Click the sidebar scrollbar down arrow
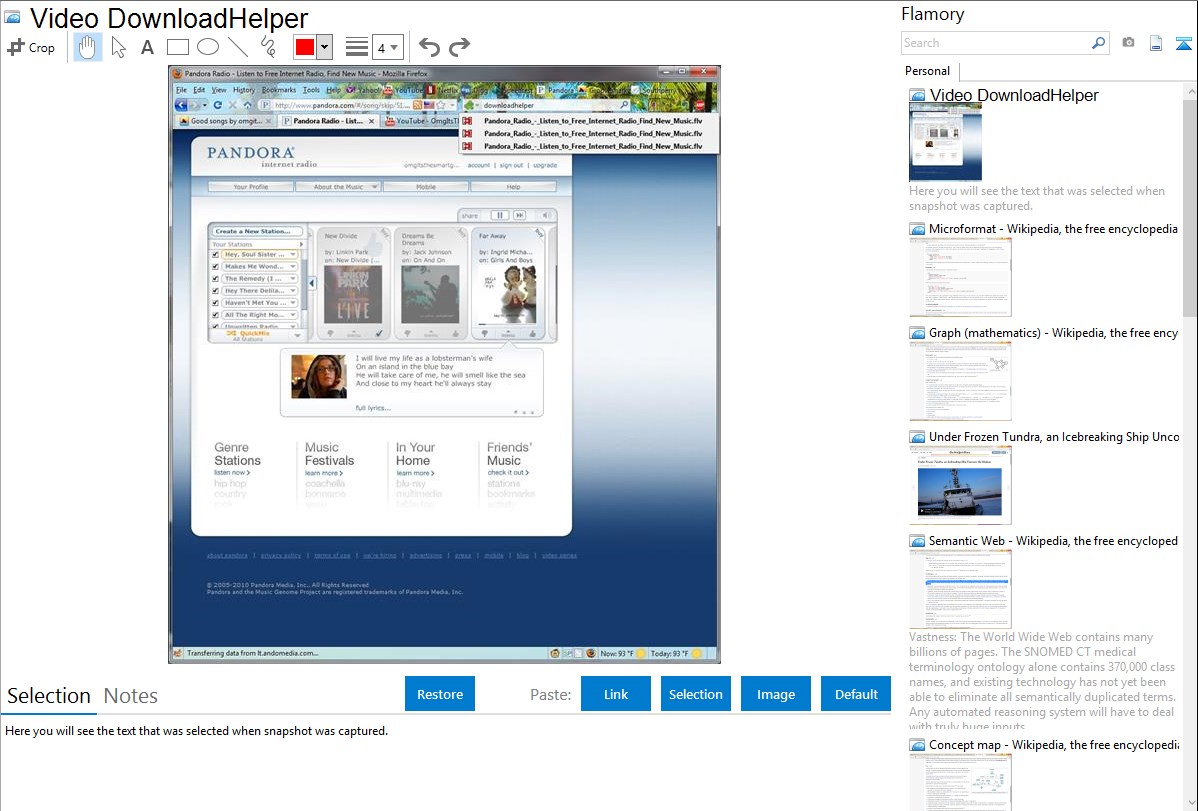The height and width of the screenshot is (811, 1198). click(1190, 803)
